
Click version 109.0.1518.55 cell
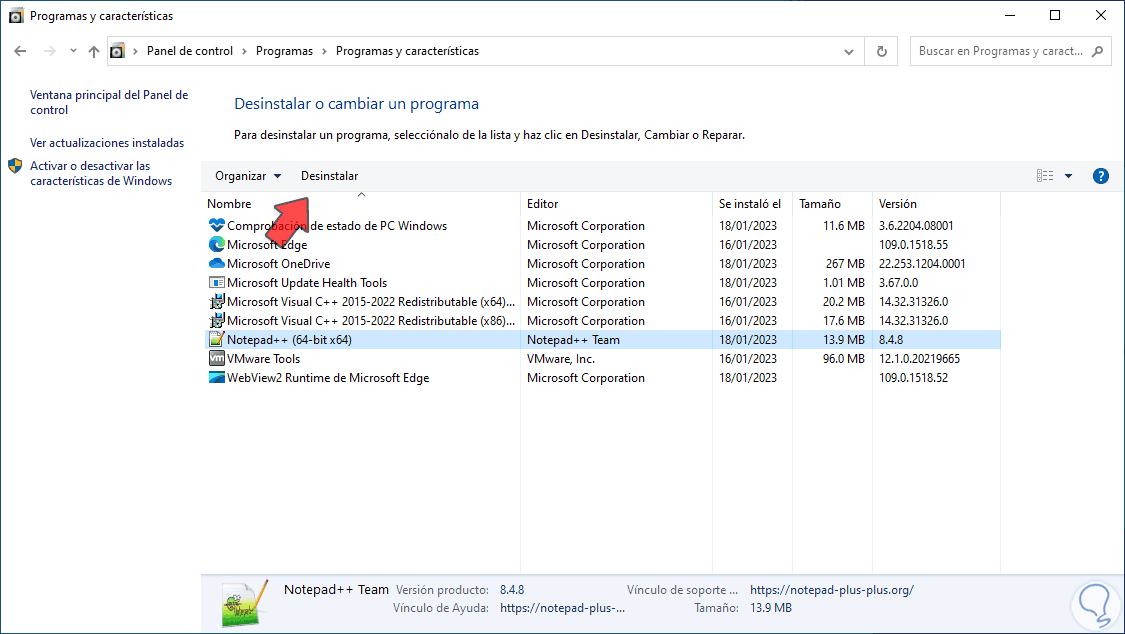913,245
